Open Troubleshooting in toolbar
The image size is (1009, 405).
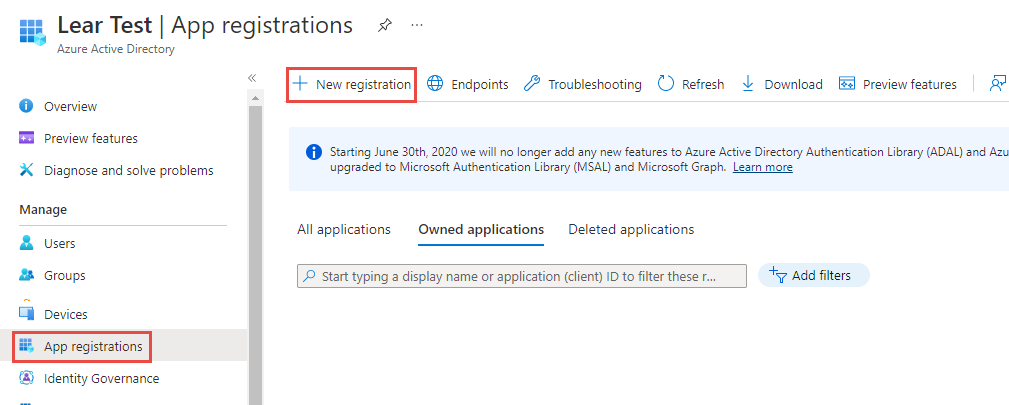coord(595,84)
